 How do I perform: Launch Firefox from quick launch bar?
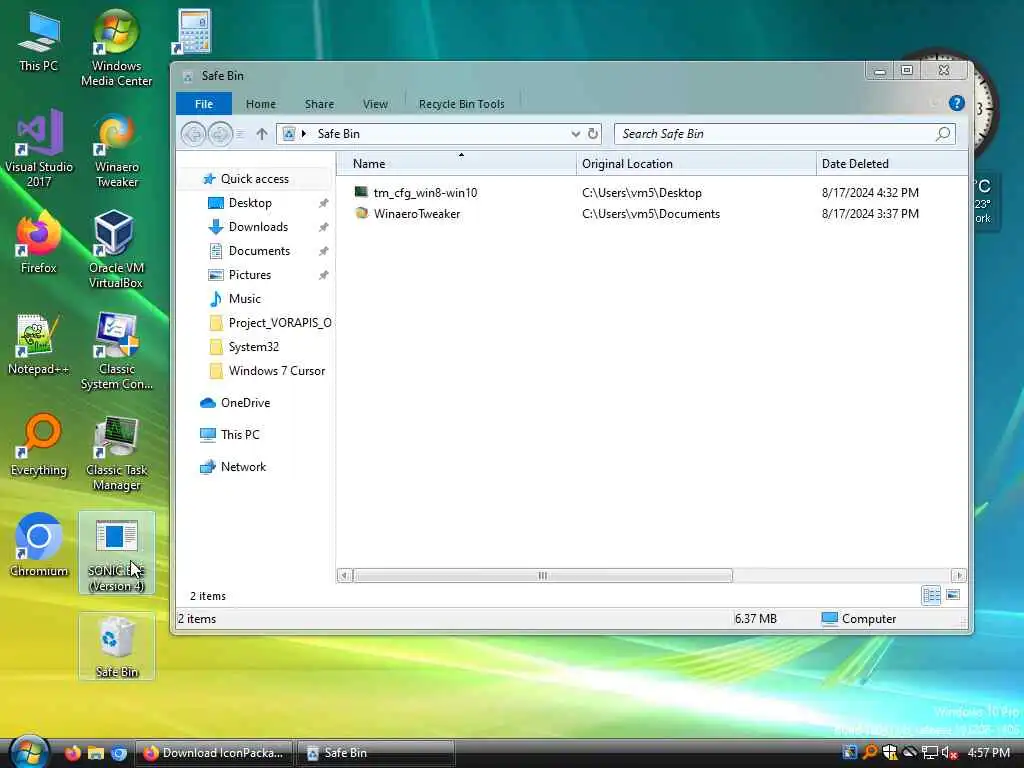click(x=72, y=753)
